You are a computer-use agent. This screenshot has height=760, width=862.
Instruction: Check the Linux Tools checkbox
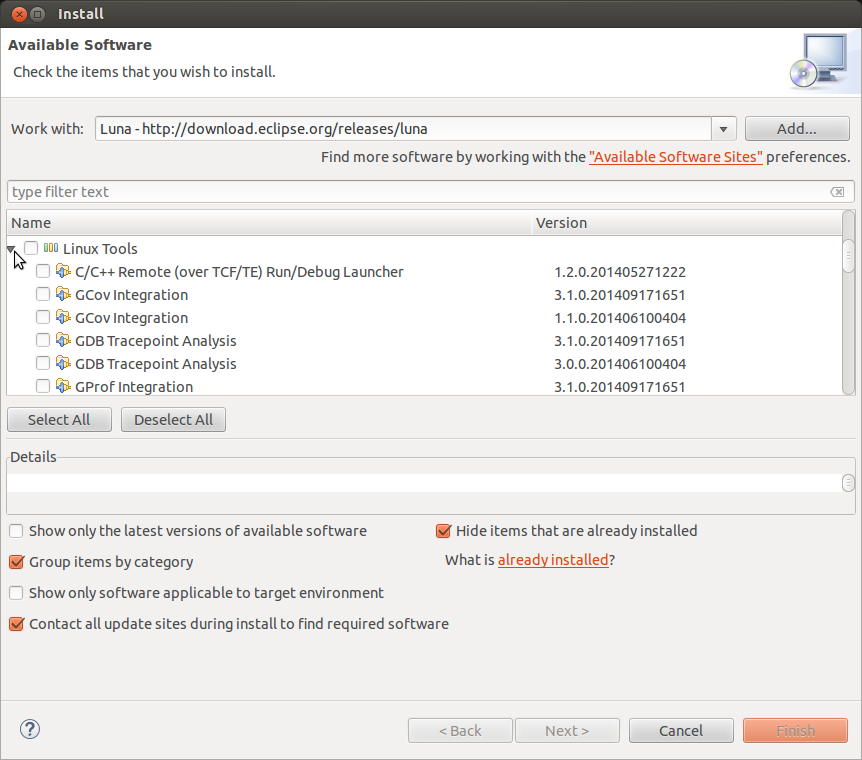coord(30,247)
